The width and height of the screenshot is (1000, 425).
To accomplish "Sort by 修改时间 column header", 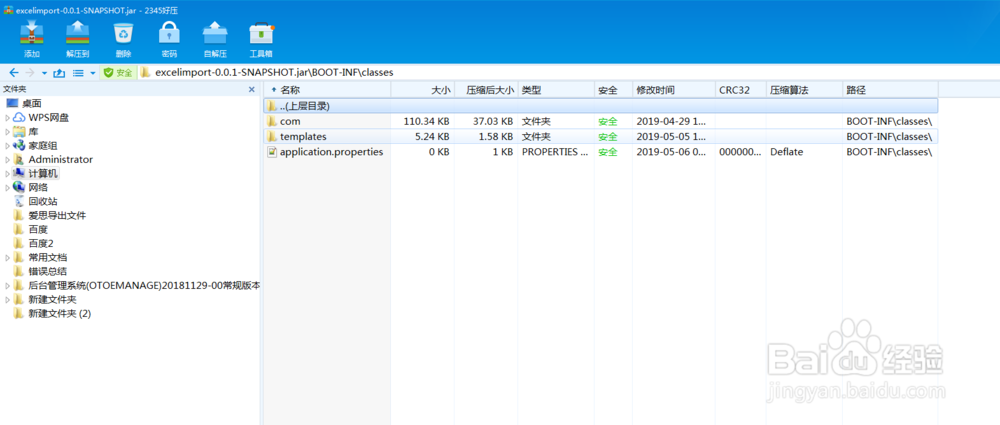I will point(674,91).
